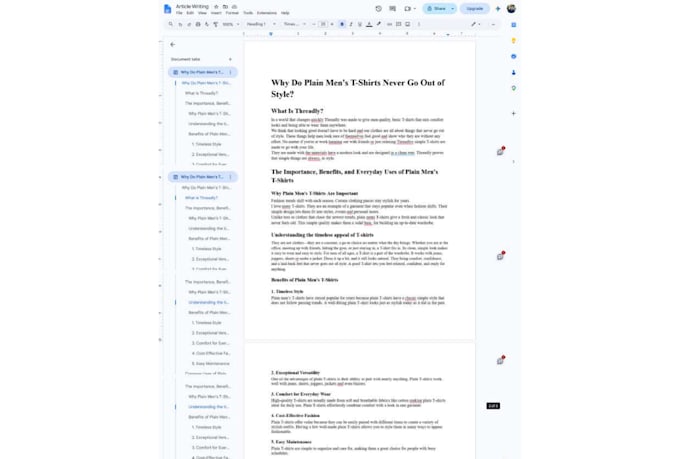Run spelling and grammar check
This screenshot has width=680, height=459.
click(207, 24)
